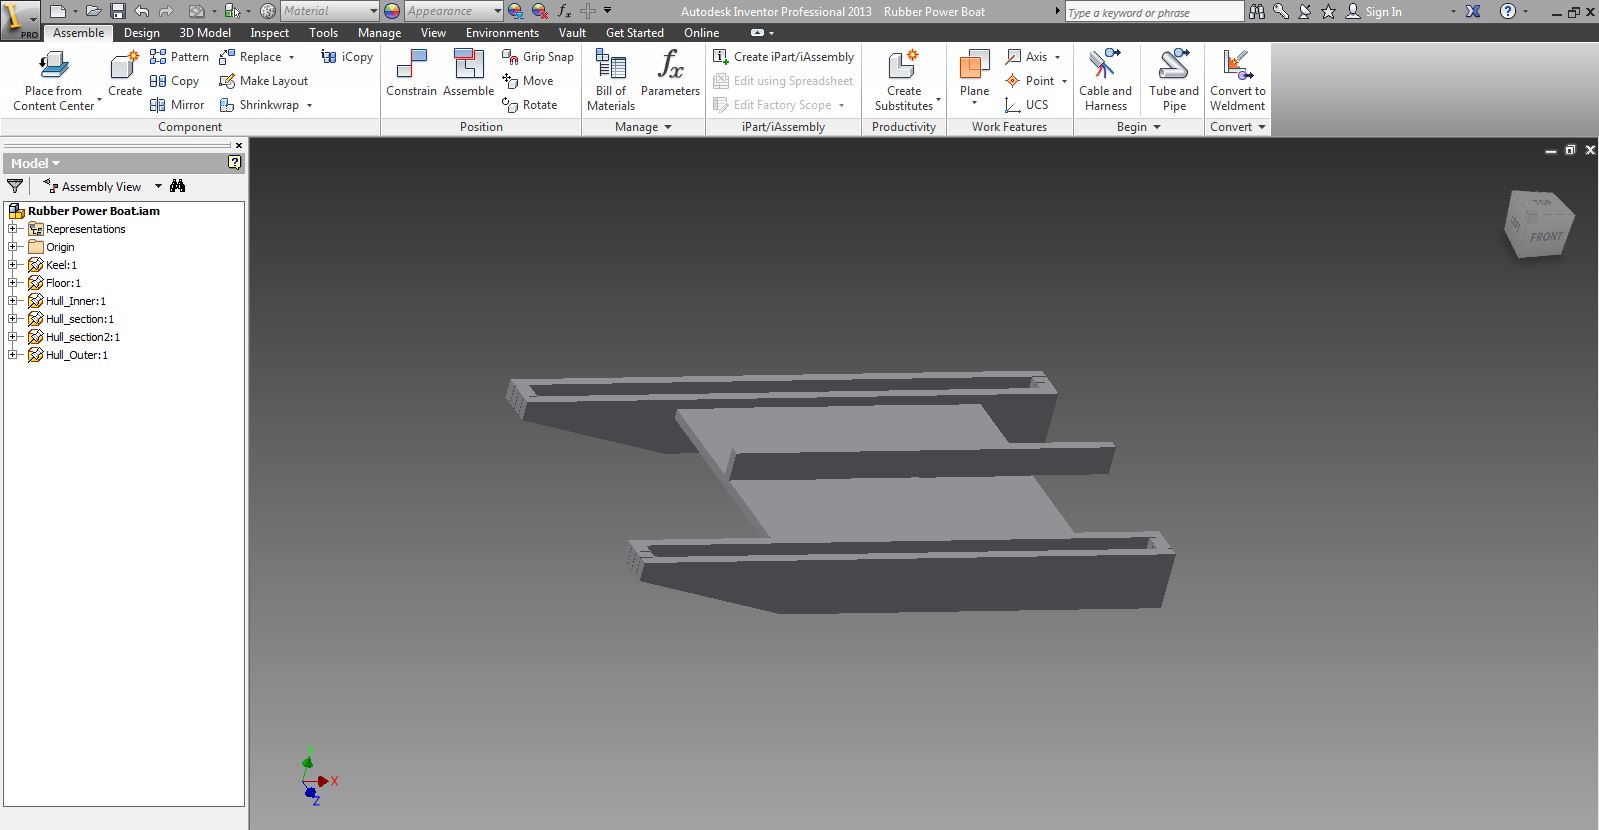Click the Sign In link
This screenshot has height=830, width=1599.
click(x=1383, y=12)
